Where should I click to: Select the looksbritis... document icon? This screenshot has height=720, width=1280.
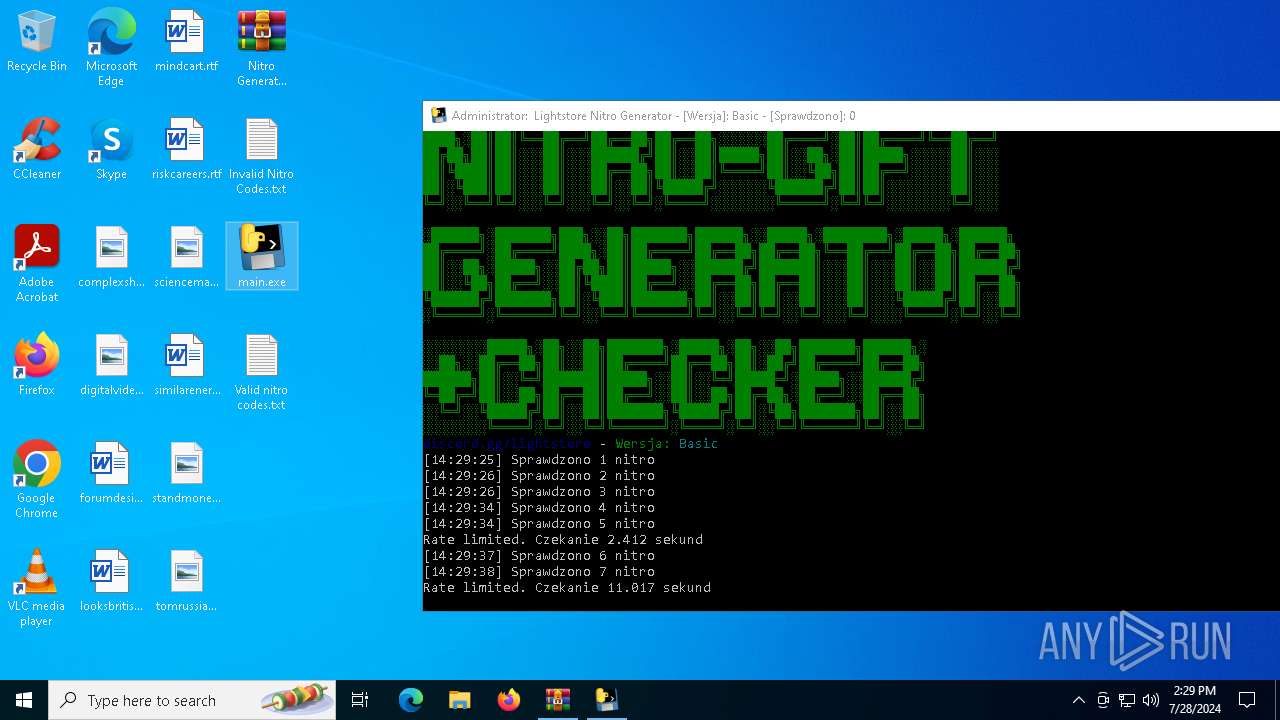[x=111, y=581]
